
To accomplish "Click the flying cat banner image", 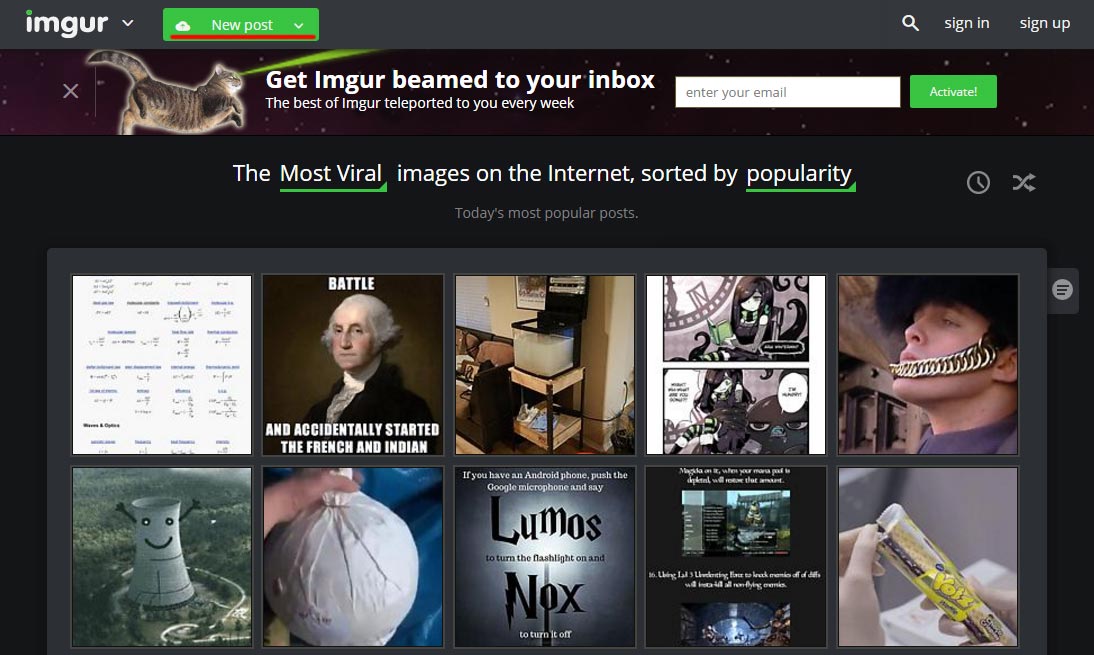I will (x=167, y=91).
